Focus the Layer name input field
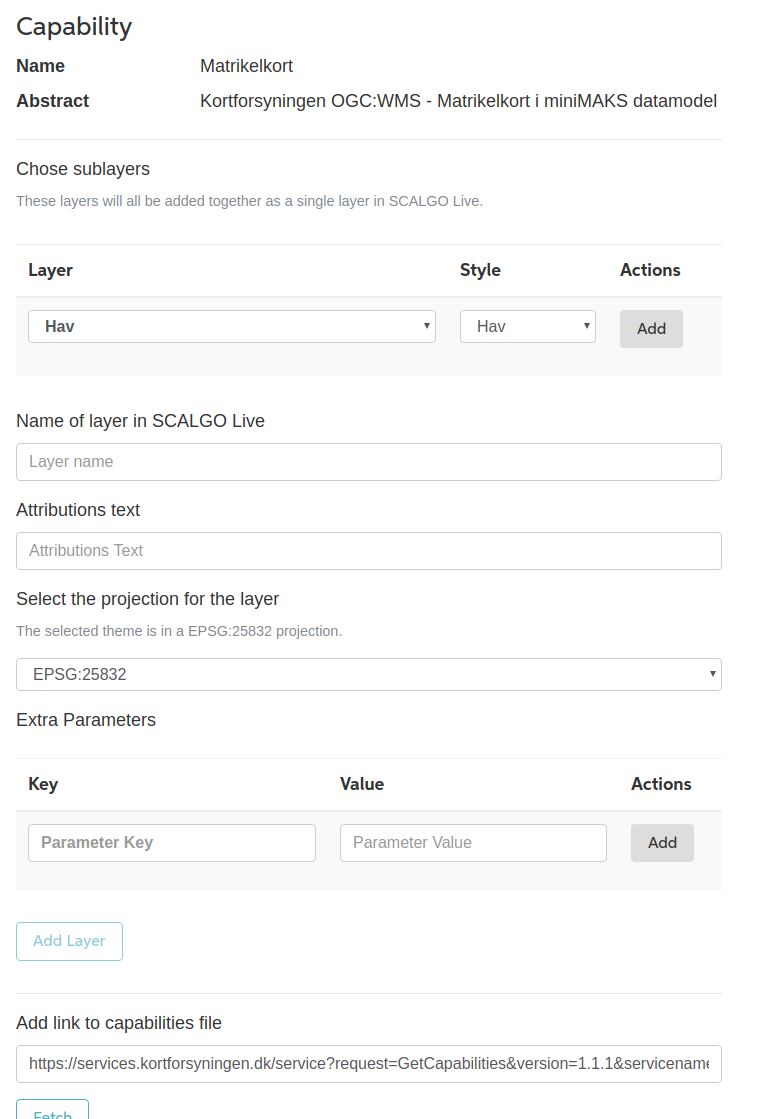 coord(368,462)
